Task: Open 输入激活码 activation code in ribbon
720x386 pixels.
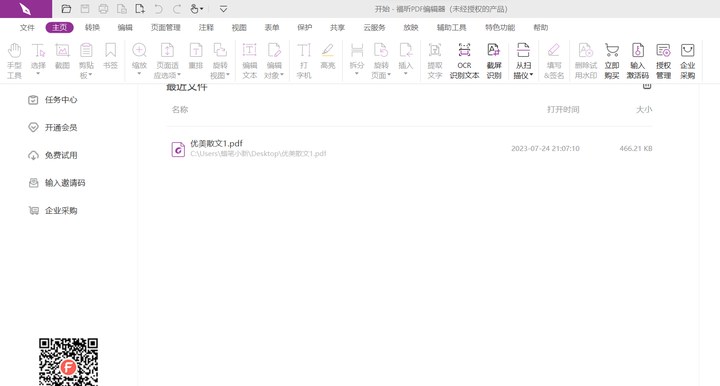Action: point(637,61)
